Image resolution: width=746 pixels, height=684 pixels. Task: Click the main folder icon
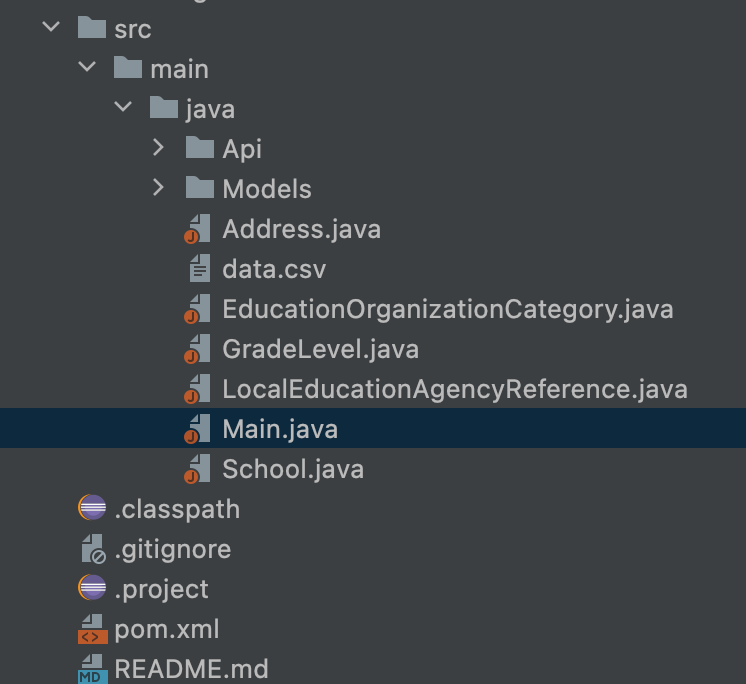point(128,67)
